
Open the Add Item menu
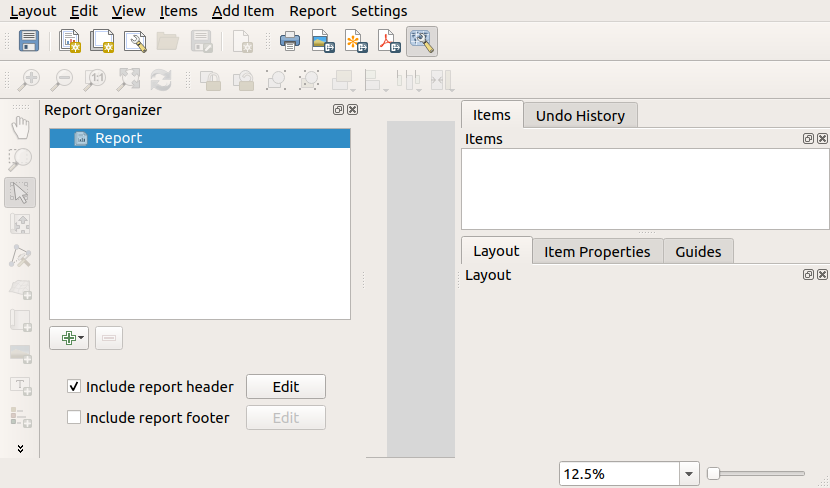click(244, 11)
